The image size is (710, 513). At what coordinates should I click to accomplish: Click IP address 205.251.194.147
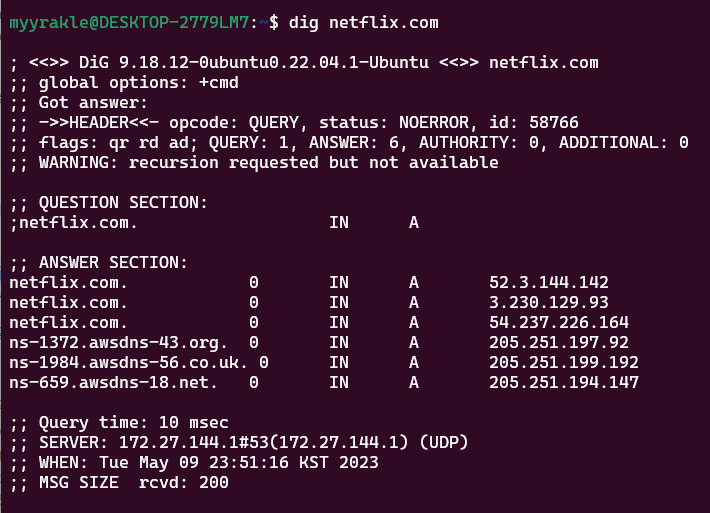tap(564, 382)
